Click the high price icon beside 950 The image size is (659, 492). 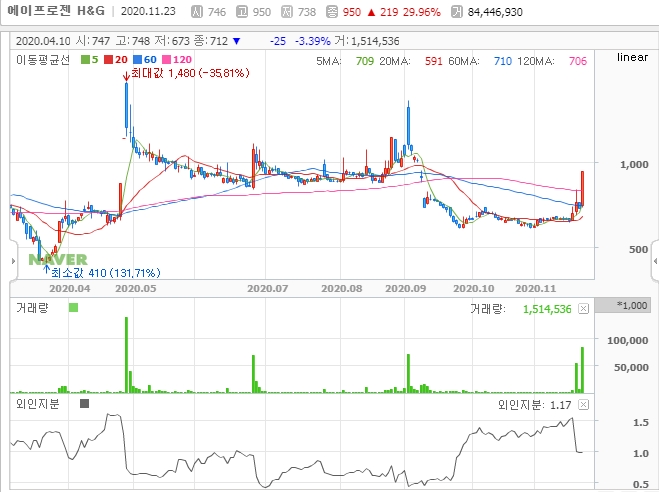tap(242, 12)
